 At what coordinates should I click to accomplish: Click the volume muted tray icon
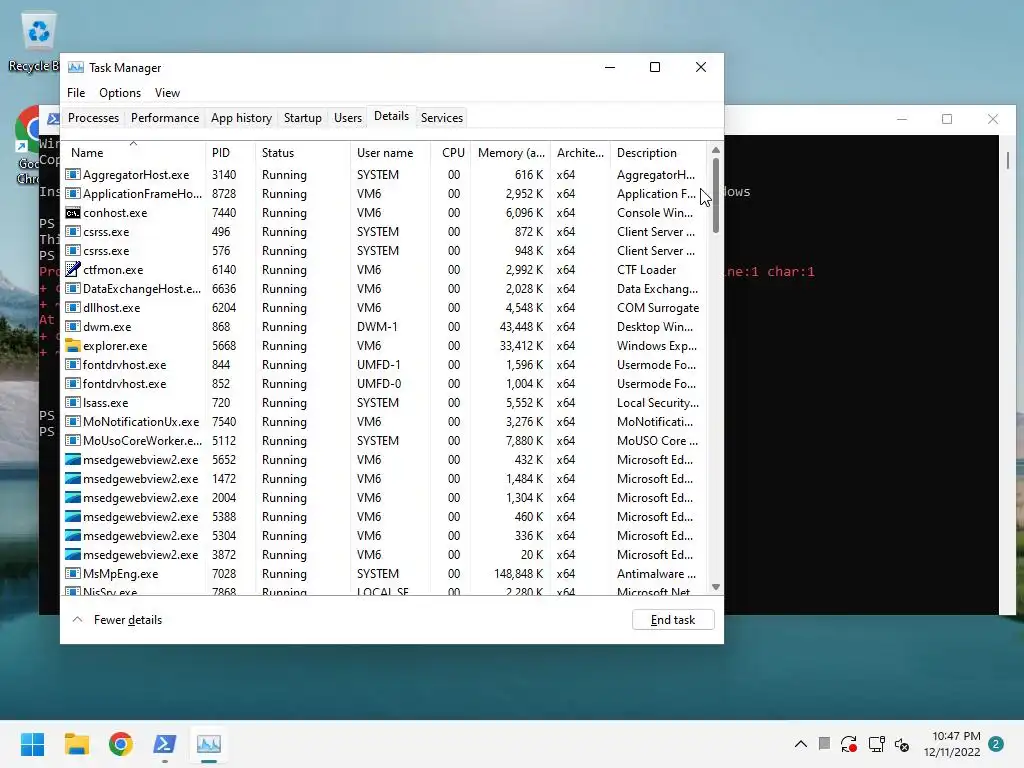click(902, 744)
